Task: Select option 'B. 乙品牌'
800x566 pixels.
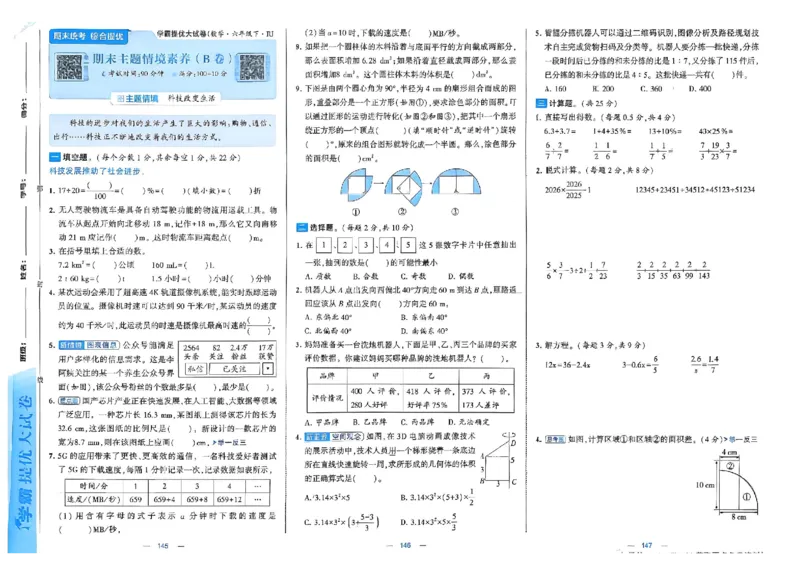Action: coord(369,422)
